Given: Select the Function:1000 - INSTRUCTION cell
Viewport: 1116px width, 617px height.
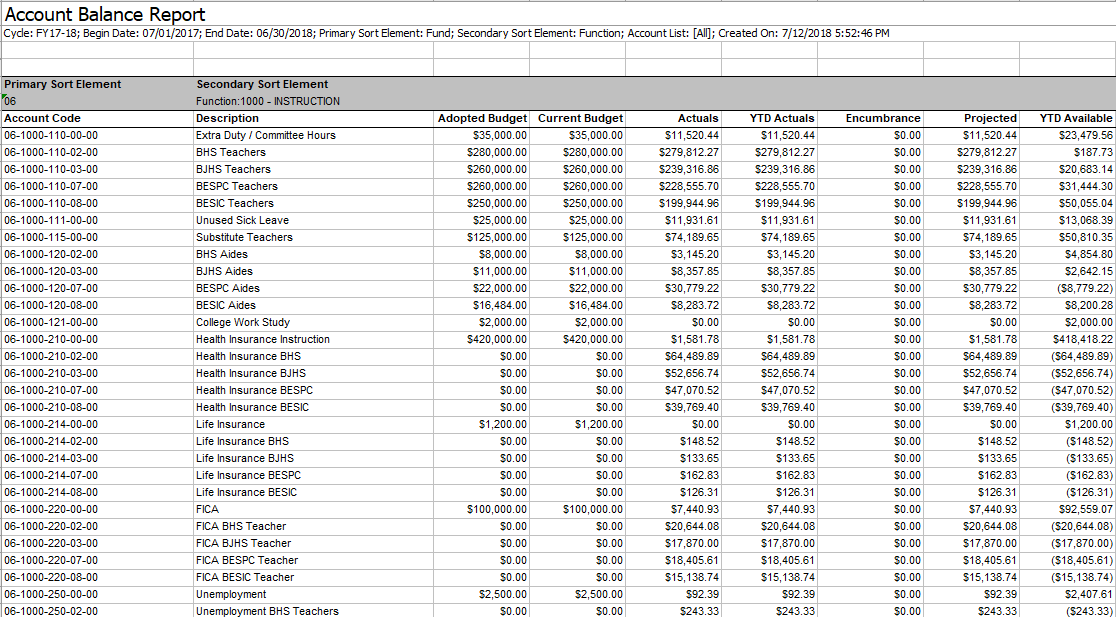Looking at the screenshot, I should [x=268, y=101].
